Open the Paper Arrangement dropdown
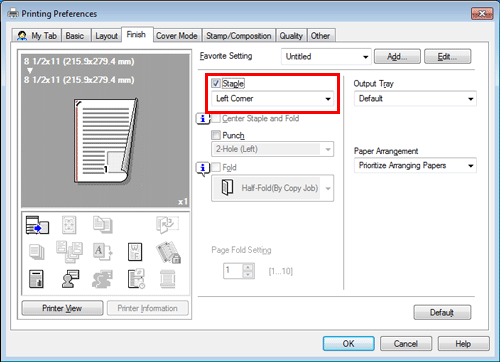Viewport: 500px width, 362px height. pos(415,165)
